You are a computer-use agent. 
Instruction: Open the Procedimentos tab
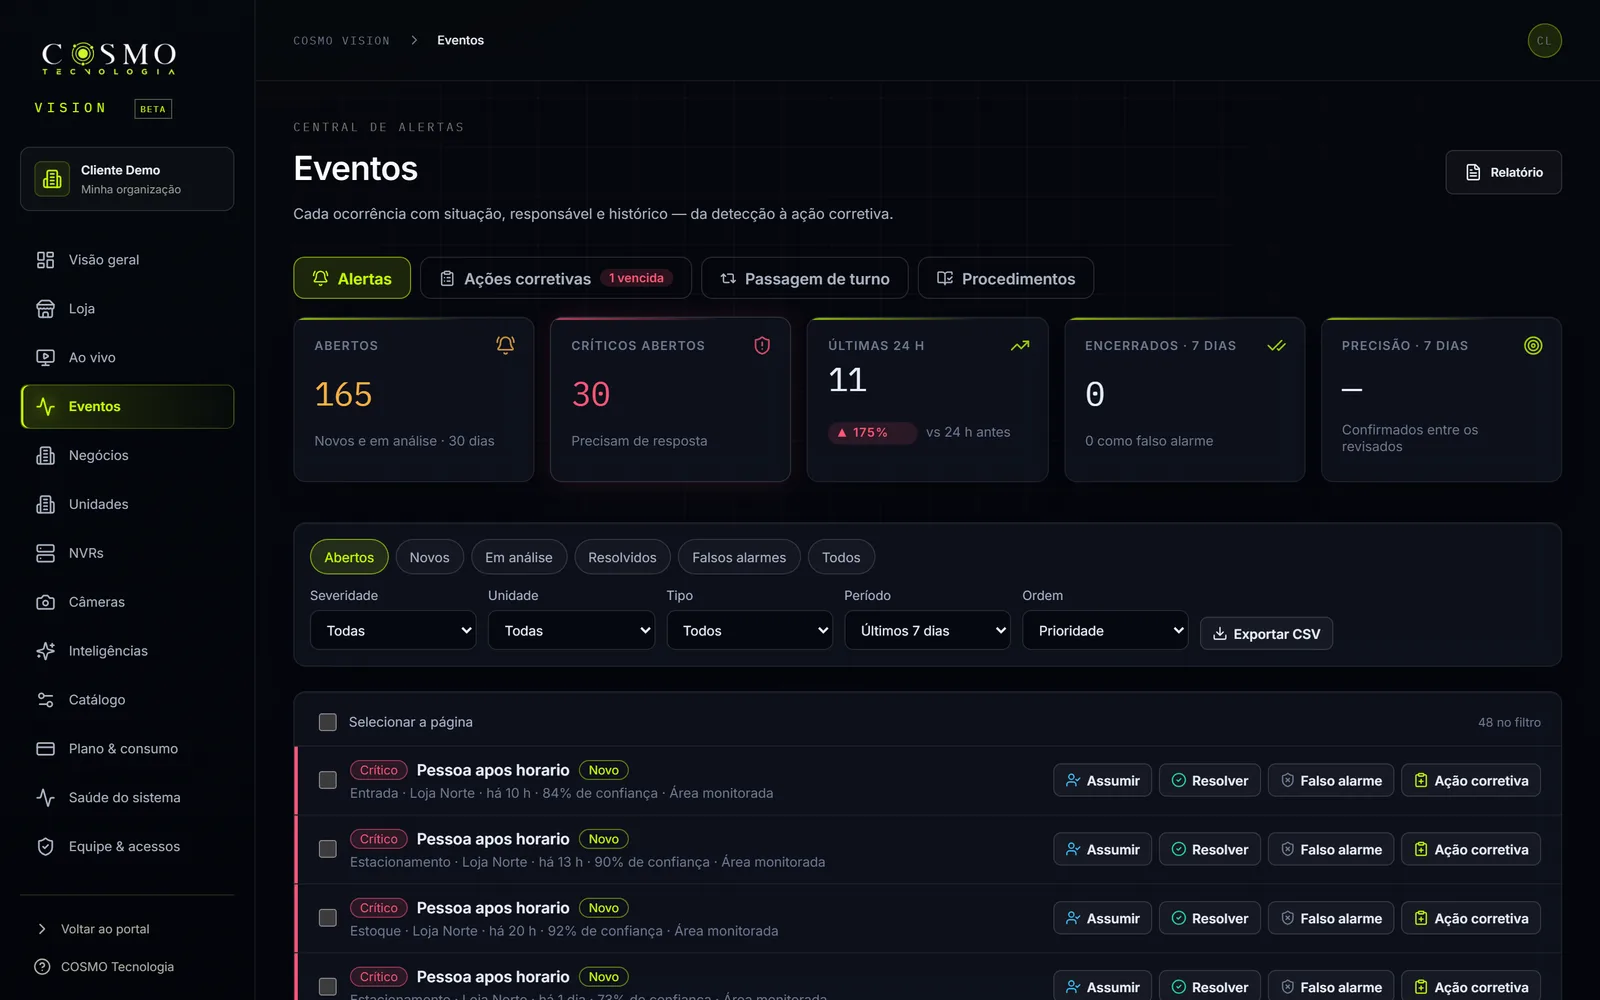[x=1005, y=278]
